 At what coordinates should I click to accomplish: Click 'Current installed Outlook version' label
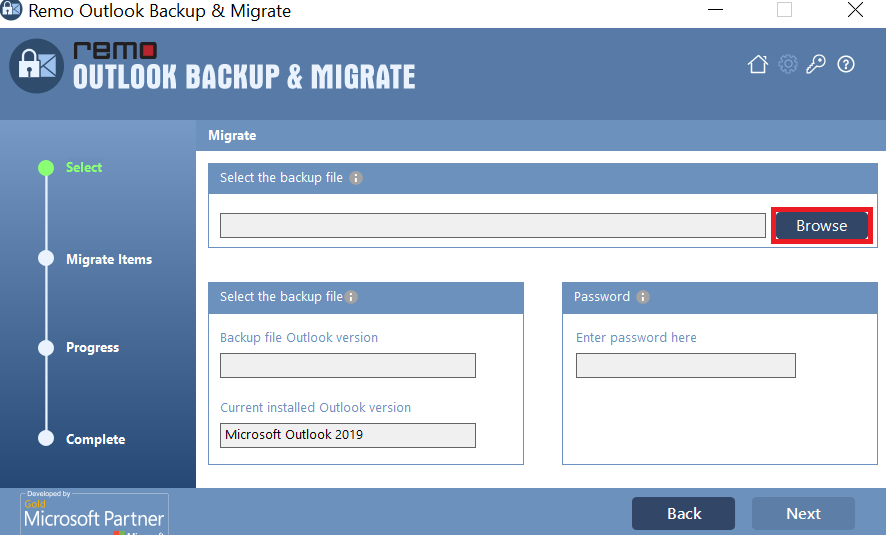click(x=315, y=407)
